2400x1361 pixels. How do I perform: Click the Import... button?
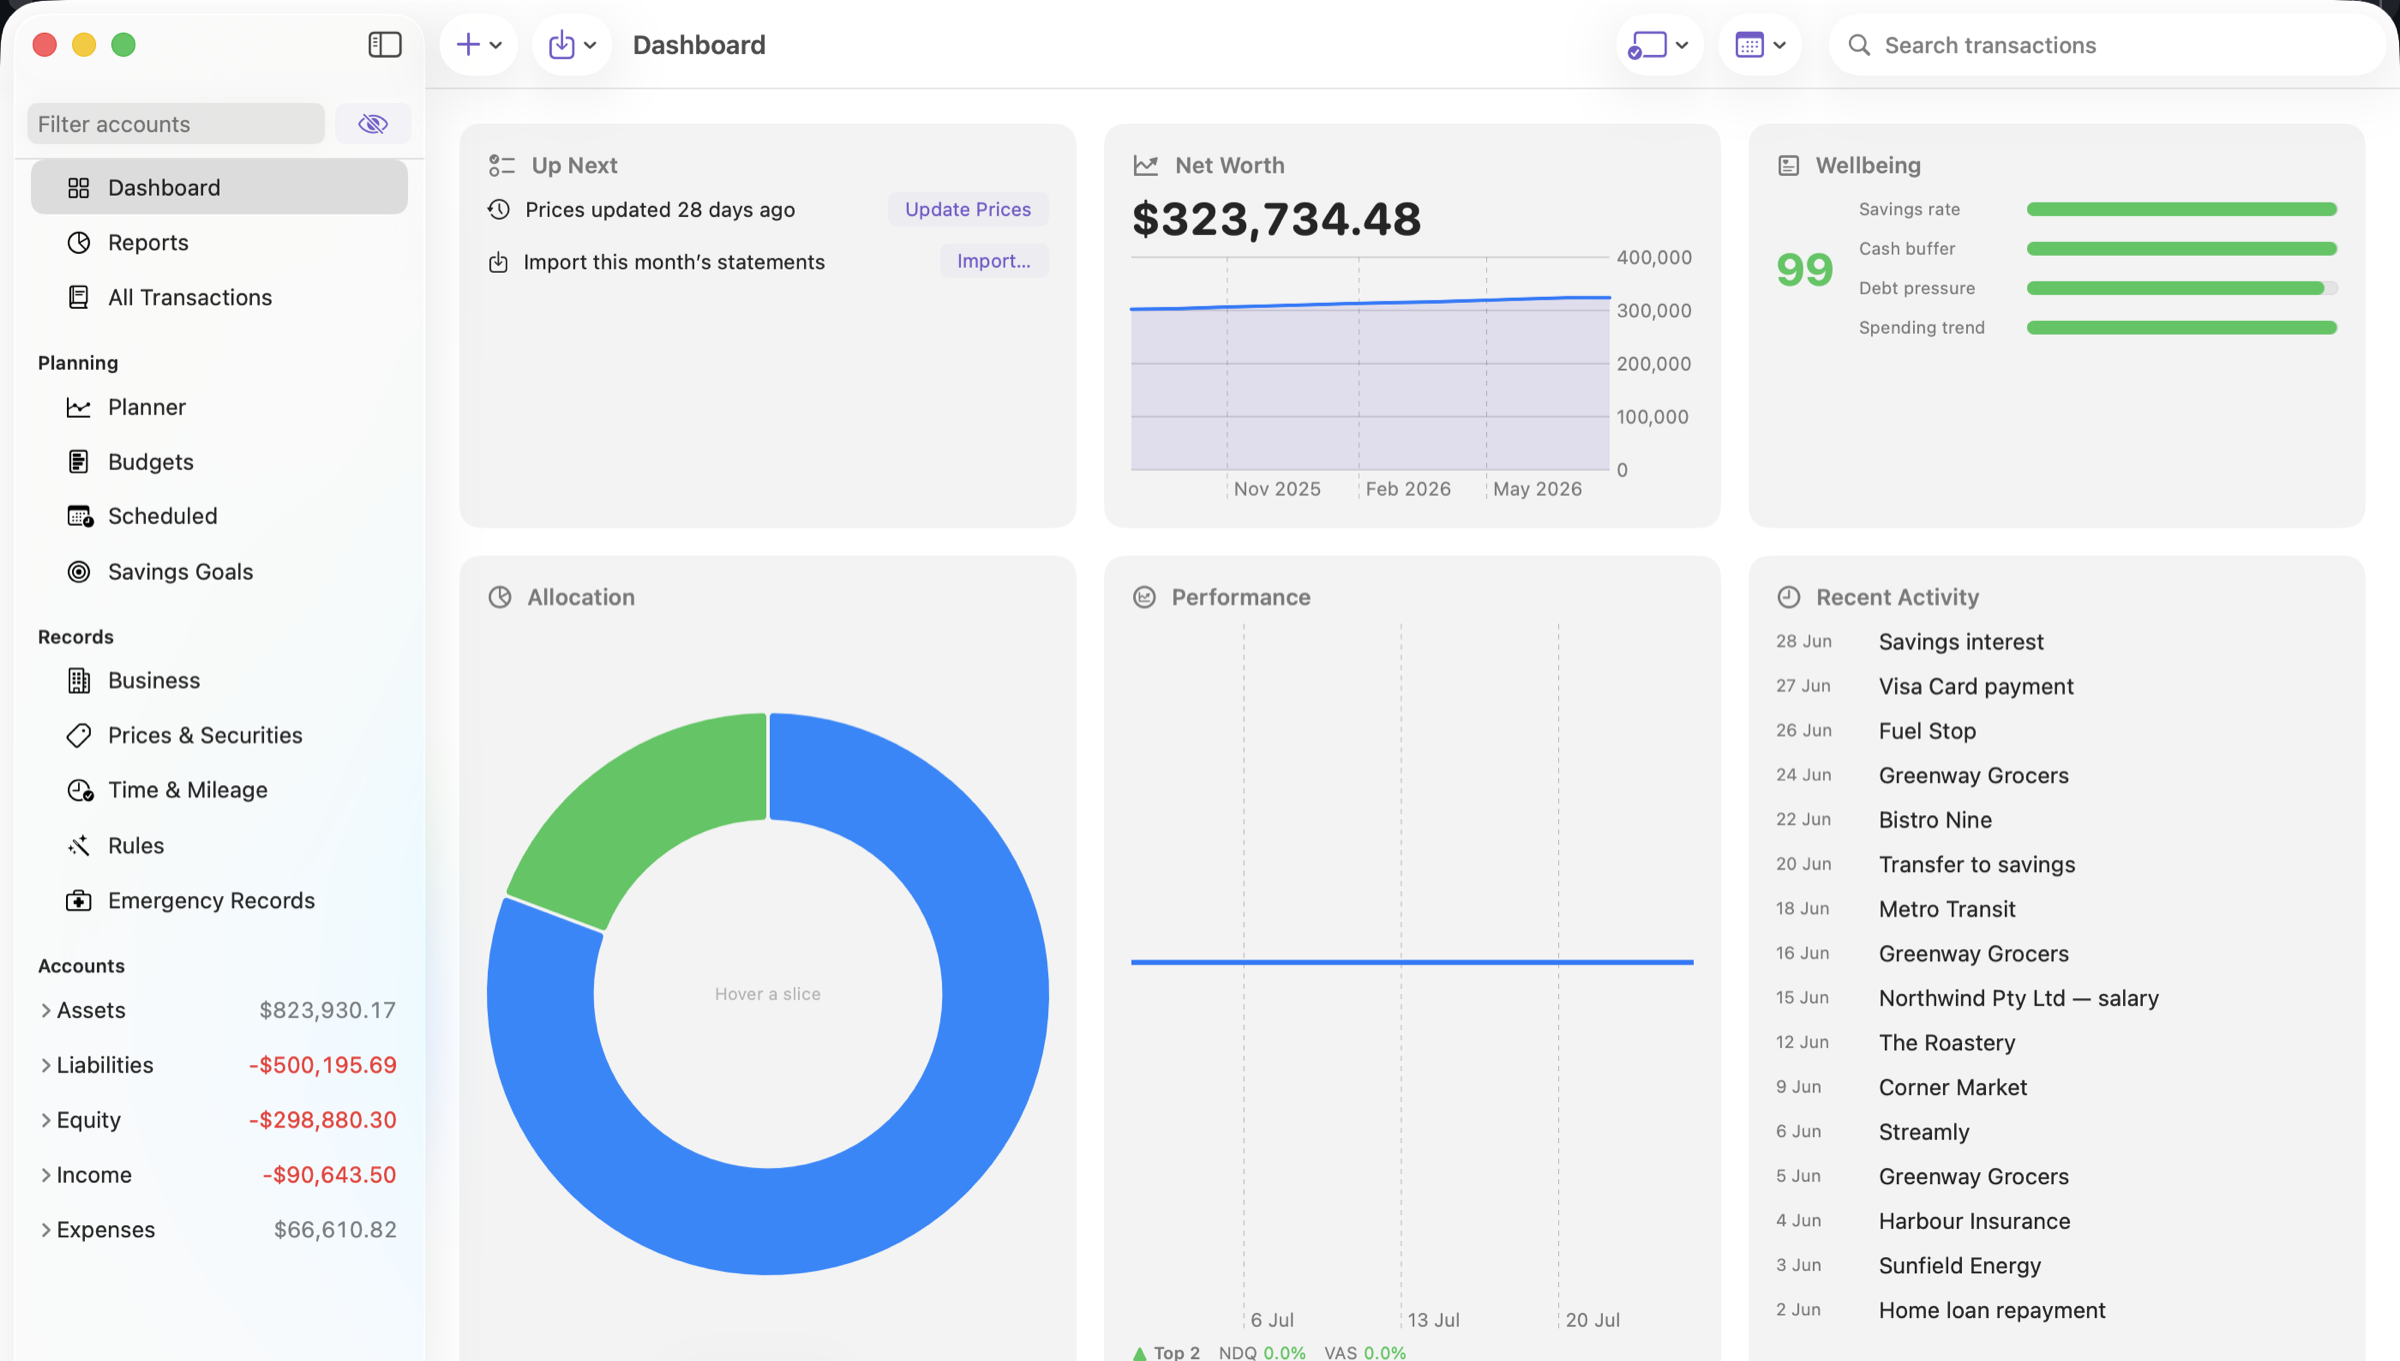993,261
